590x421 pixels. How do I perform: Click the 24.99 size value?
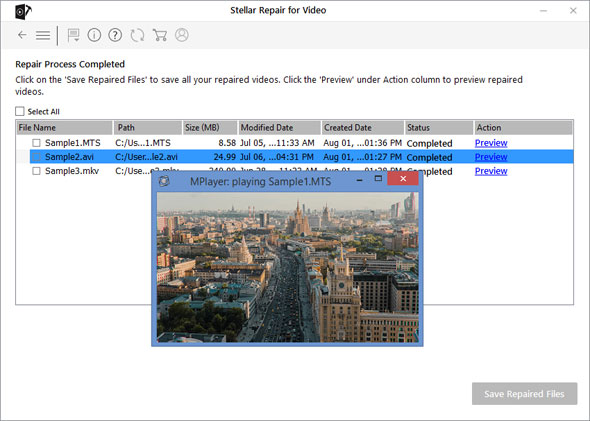[x=225, y=157]
